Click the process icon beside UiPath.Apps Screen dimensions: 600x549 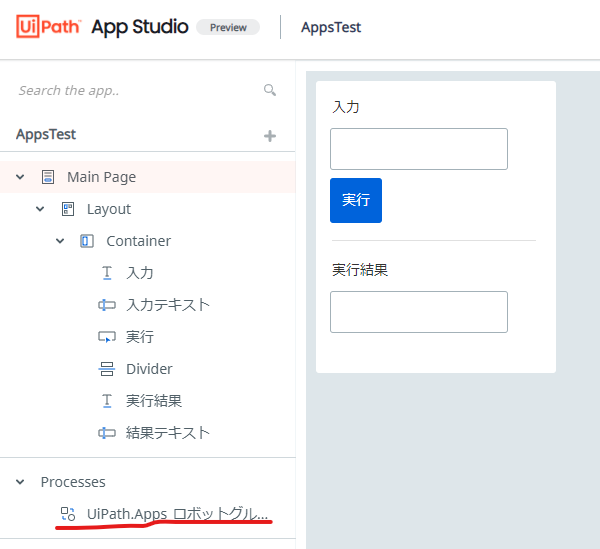[68, 514]
